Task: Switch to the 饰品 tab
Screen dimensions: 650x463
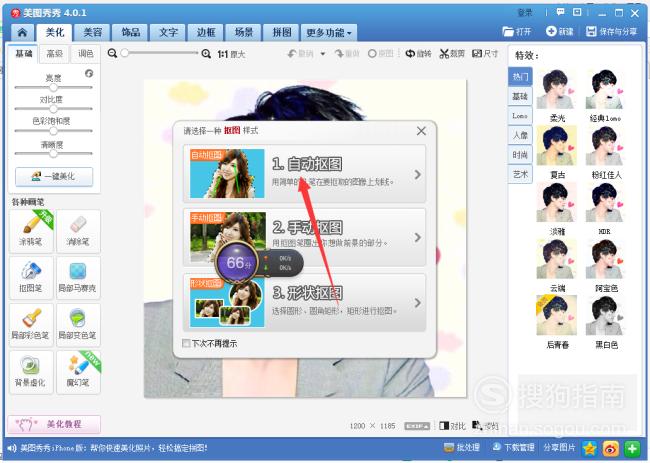Action: [x=131, y=32]
